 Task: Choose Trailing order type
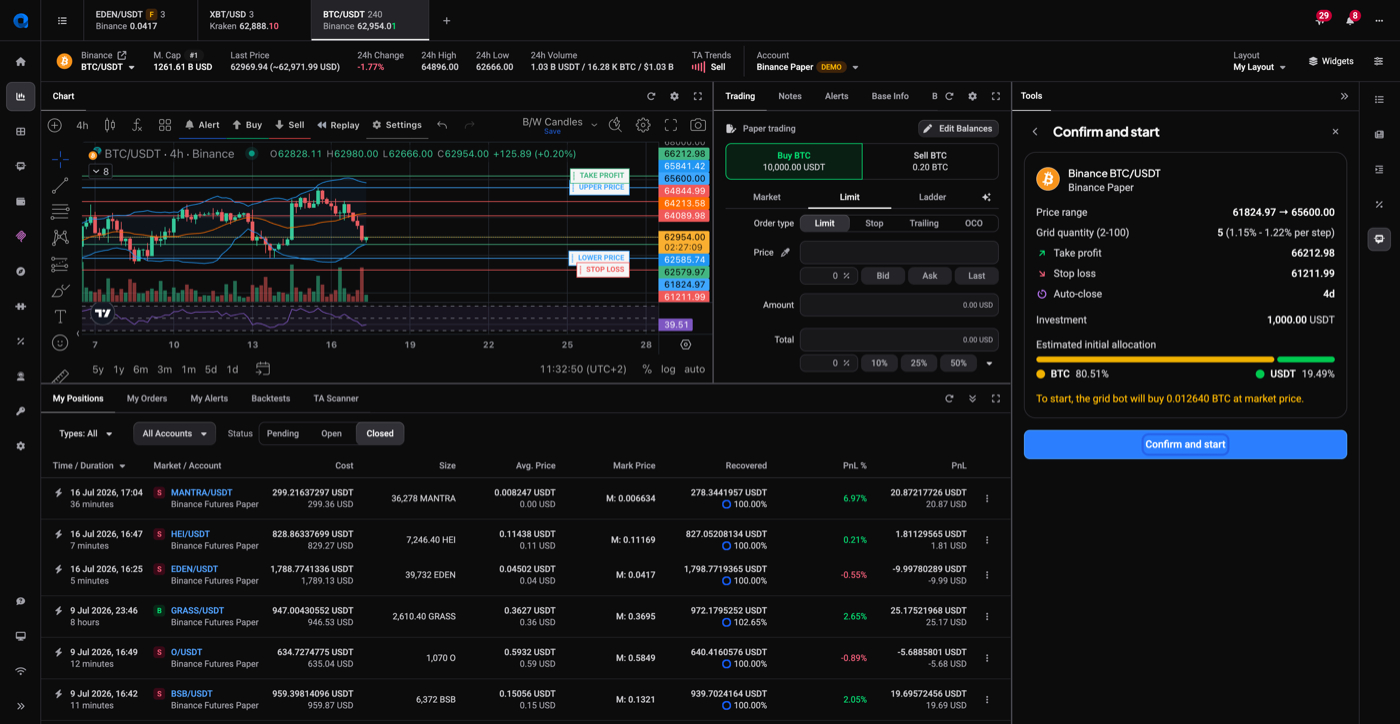924,223
